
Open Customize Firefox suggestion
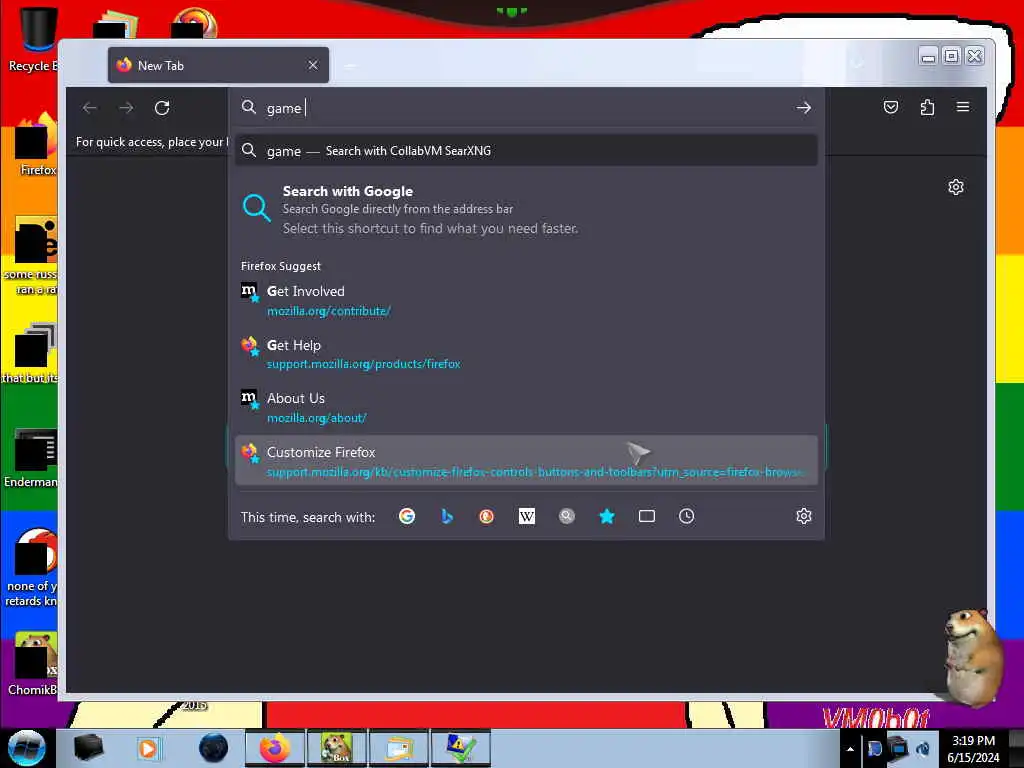[x=526, y=461]
